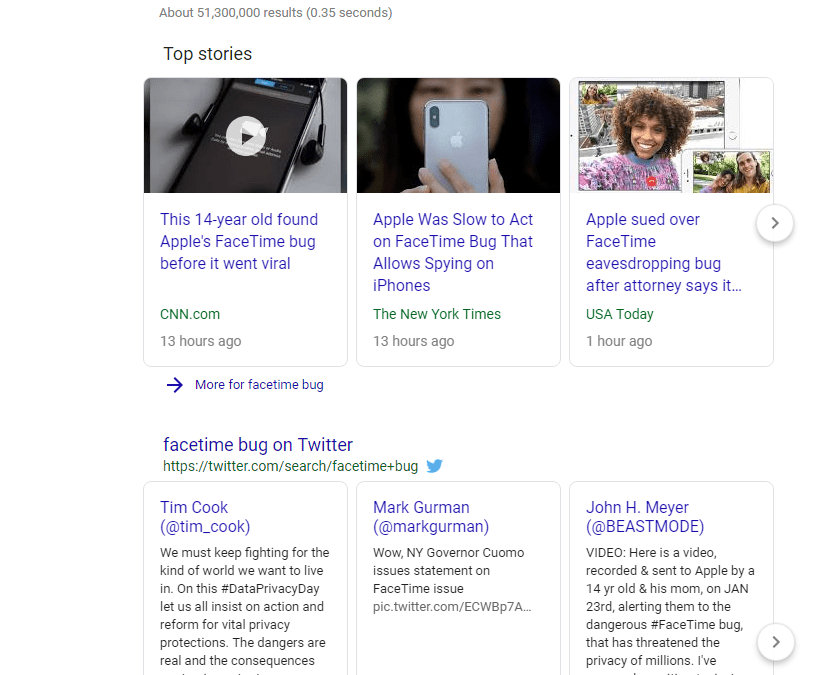Open the twitter.com/search/facetime+bug URL
The height and width of the screenshot is (675, 838).
[x=290, y=466]
